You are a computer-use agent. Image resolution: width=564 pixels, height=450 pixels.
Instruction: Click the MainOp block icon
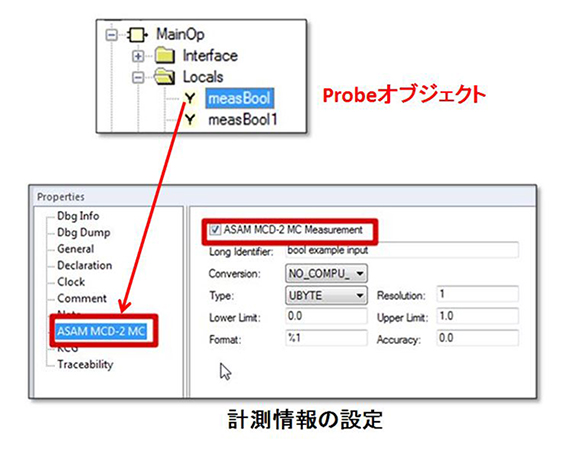point(138,35)
